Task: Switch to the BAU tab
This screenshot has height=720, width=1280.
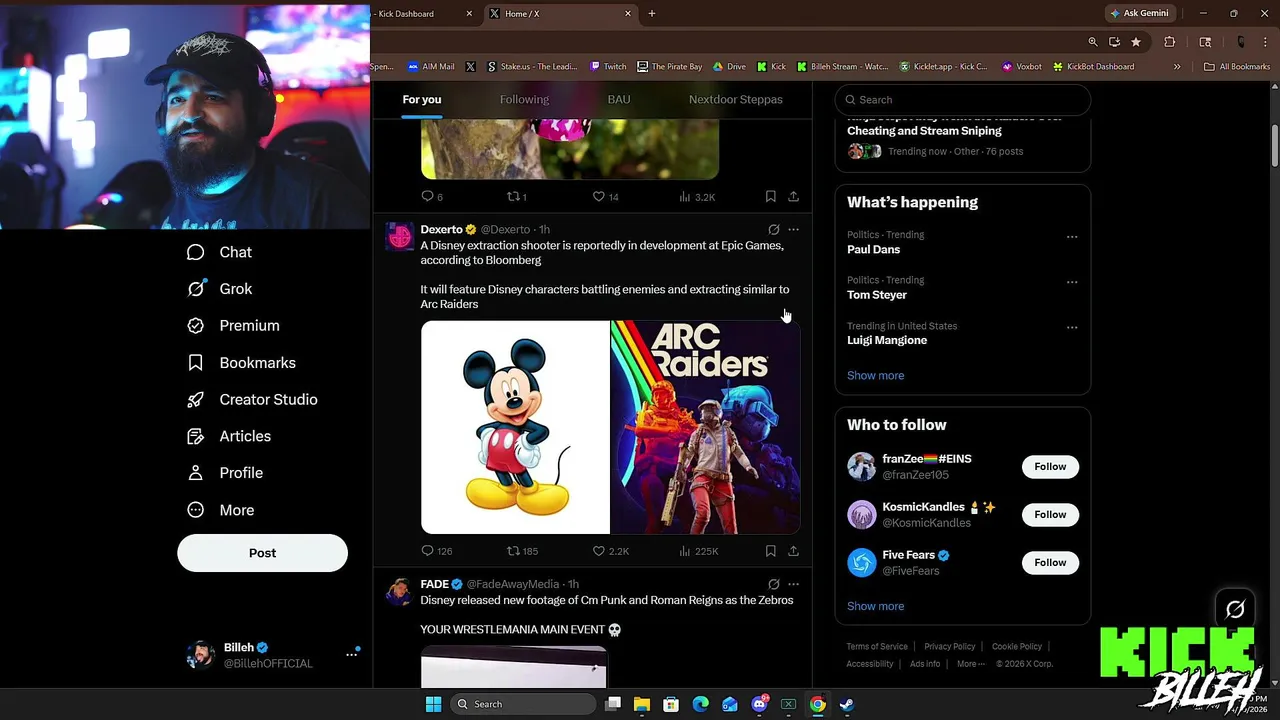Action: (x=618, y=99)
